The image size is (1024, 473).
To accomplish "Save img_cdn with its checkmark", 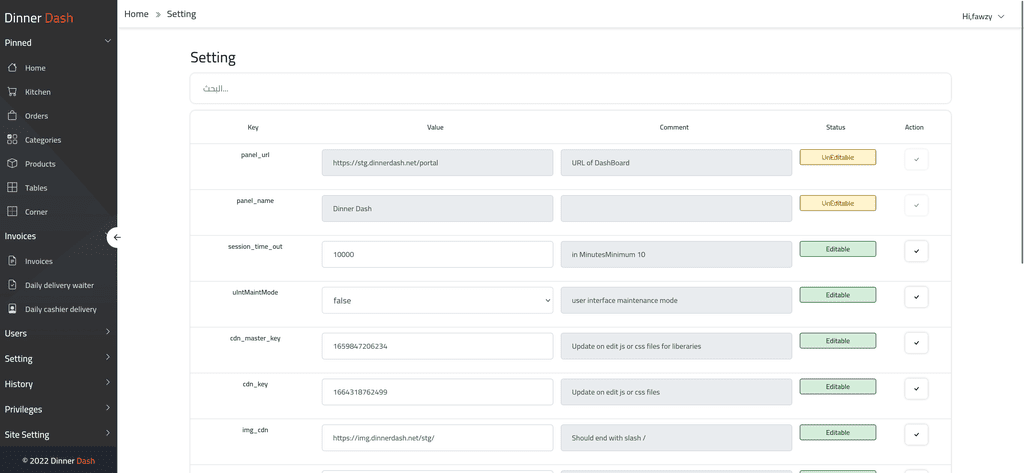I will 916,434.
